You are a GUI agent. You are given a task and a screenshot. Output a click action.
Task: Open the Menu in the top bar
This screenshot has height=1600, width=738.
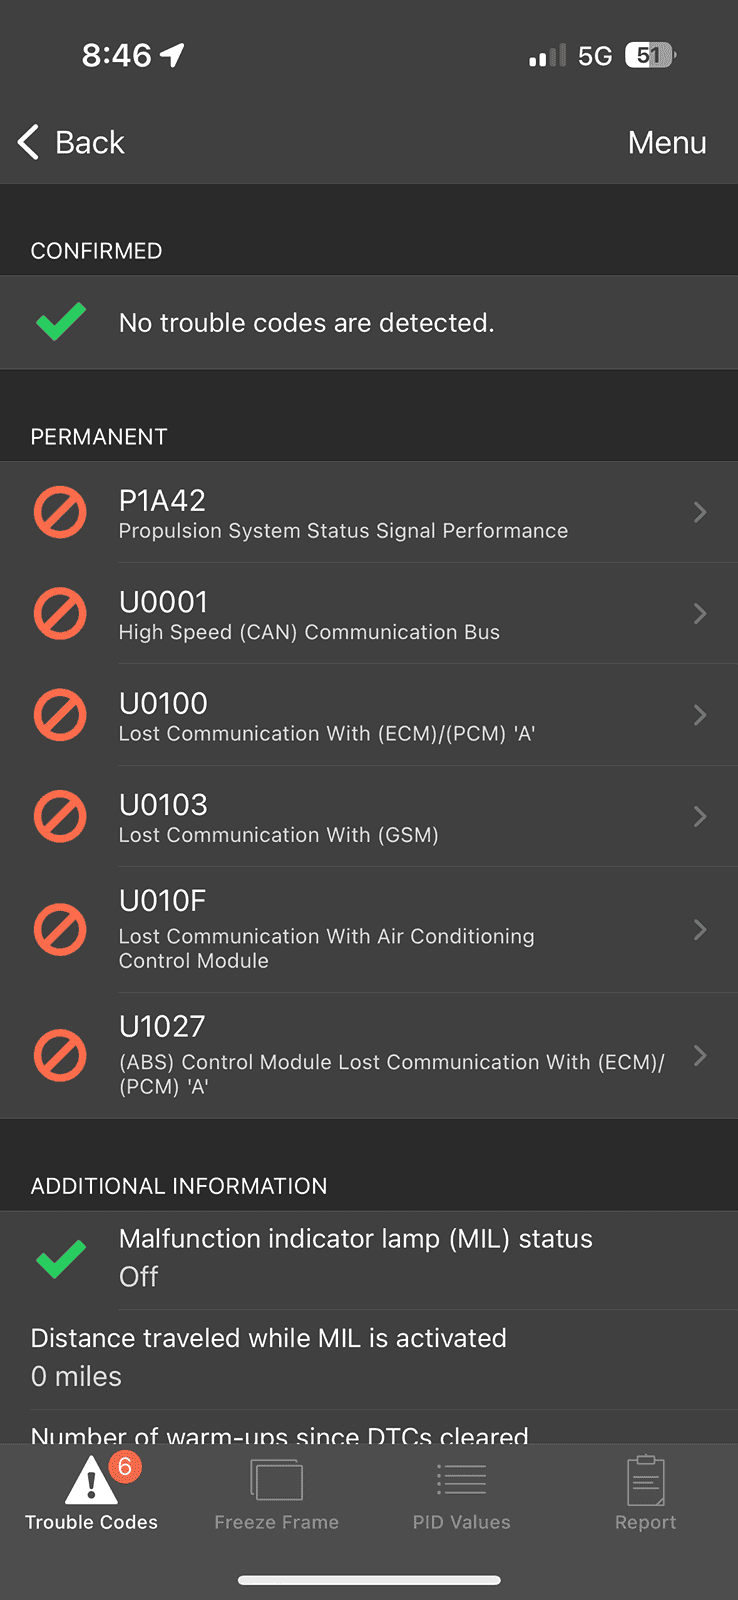(667, 143)
